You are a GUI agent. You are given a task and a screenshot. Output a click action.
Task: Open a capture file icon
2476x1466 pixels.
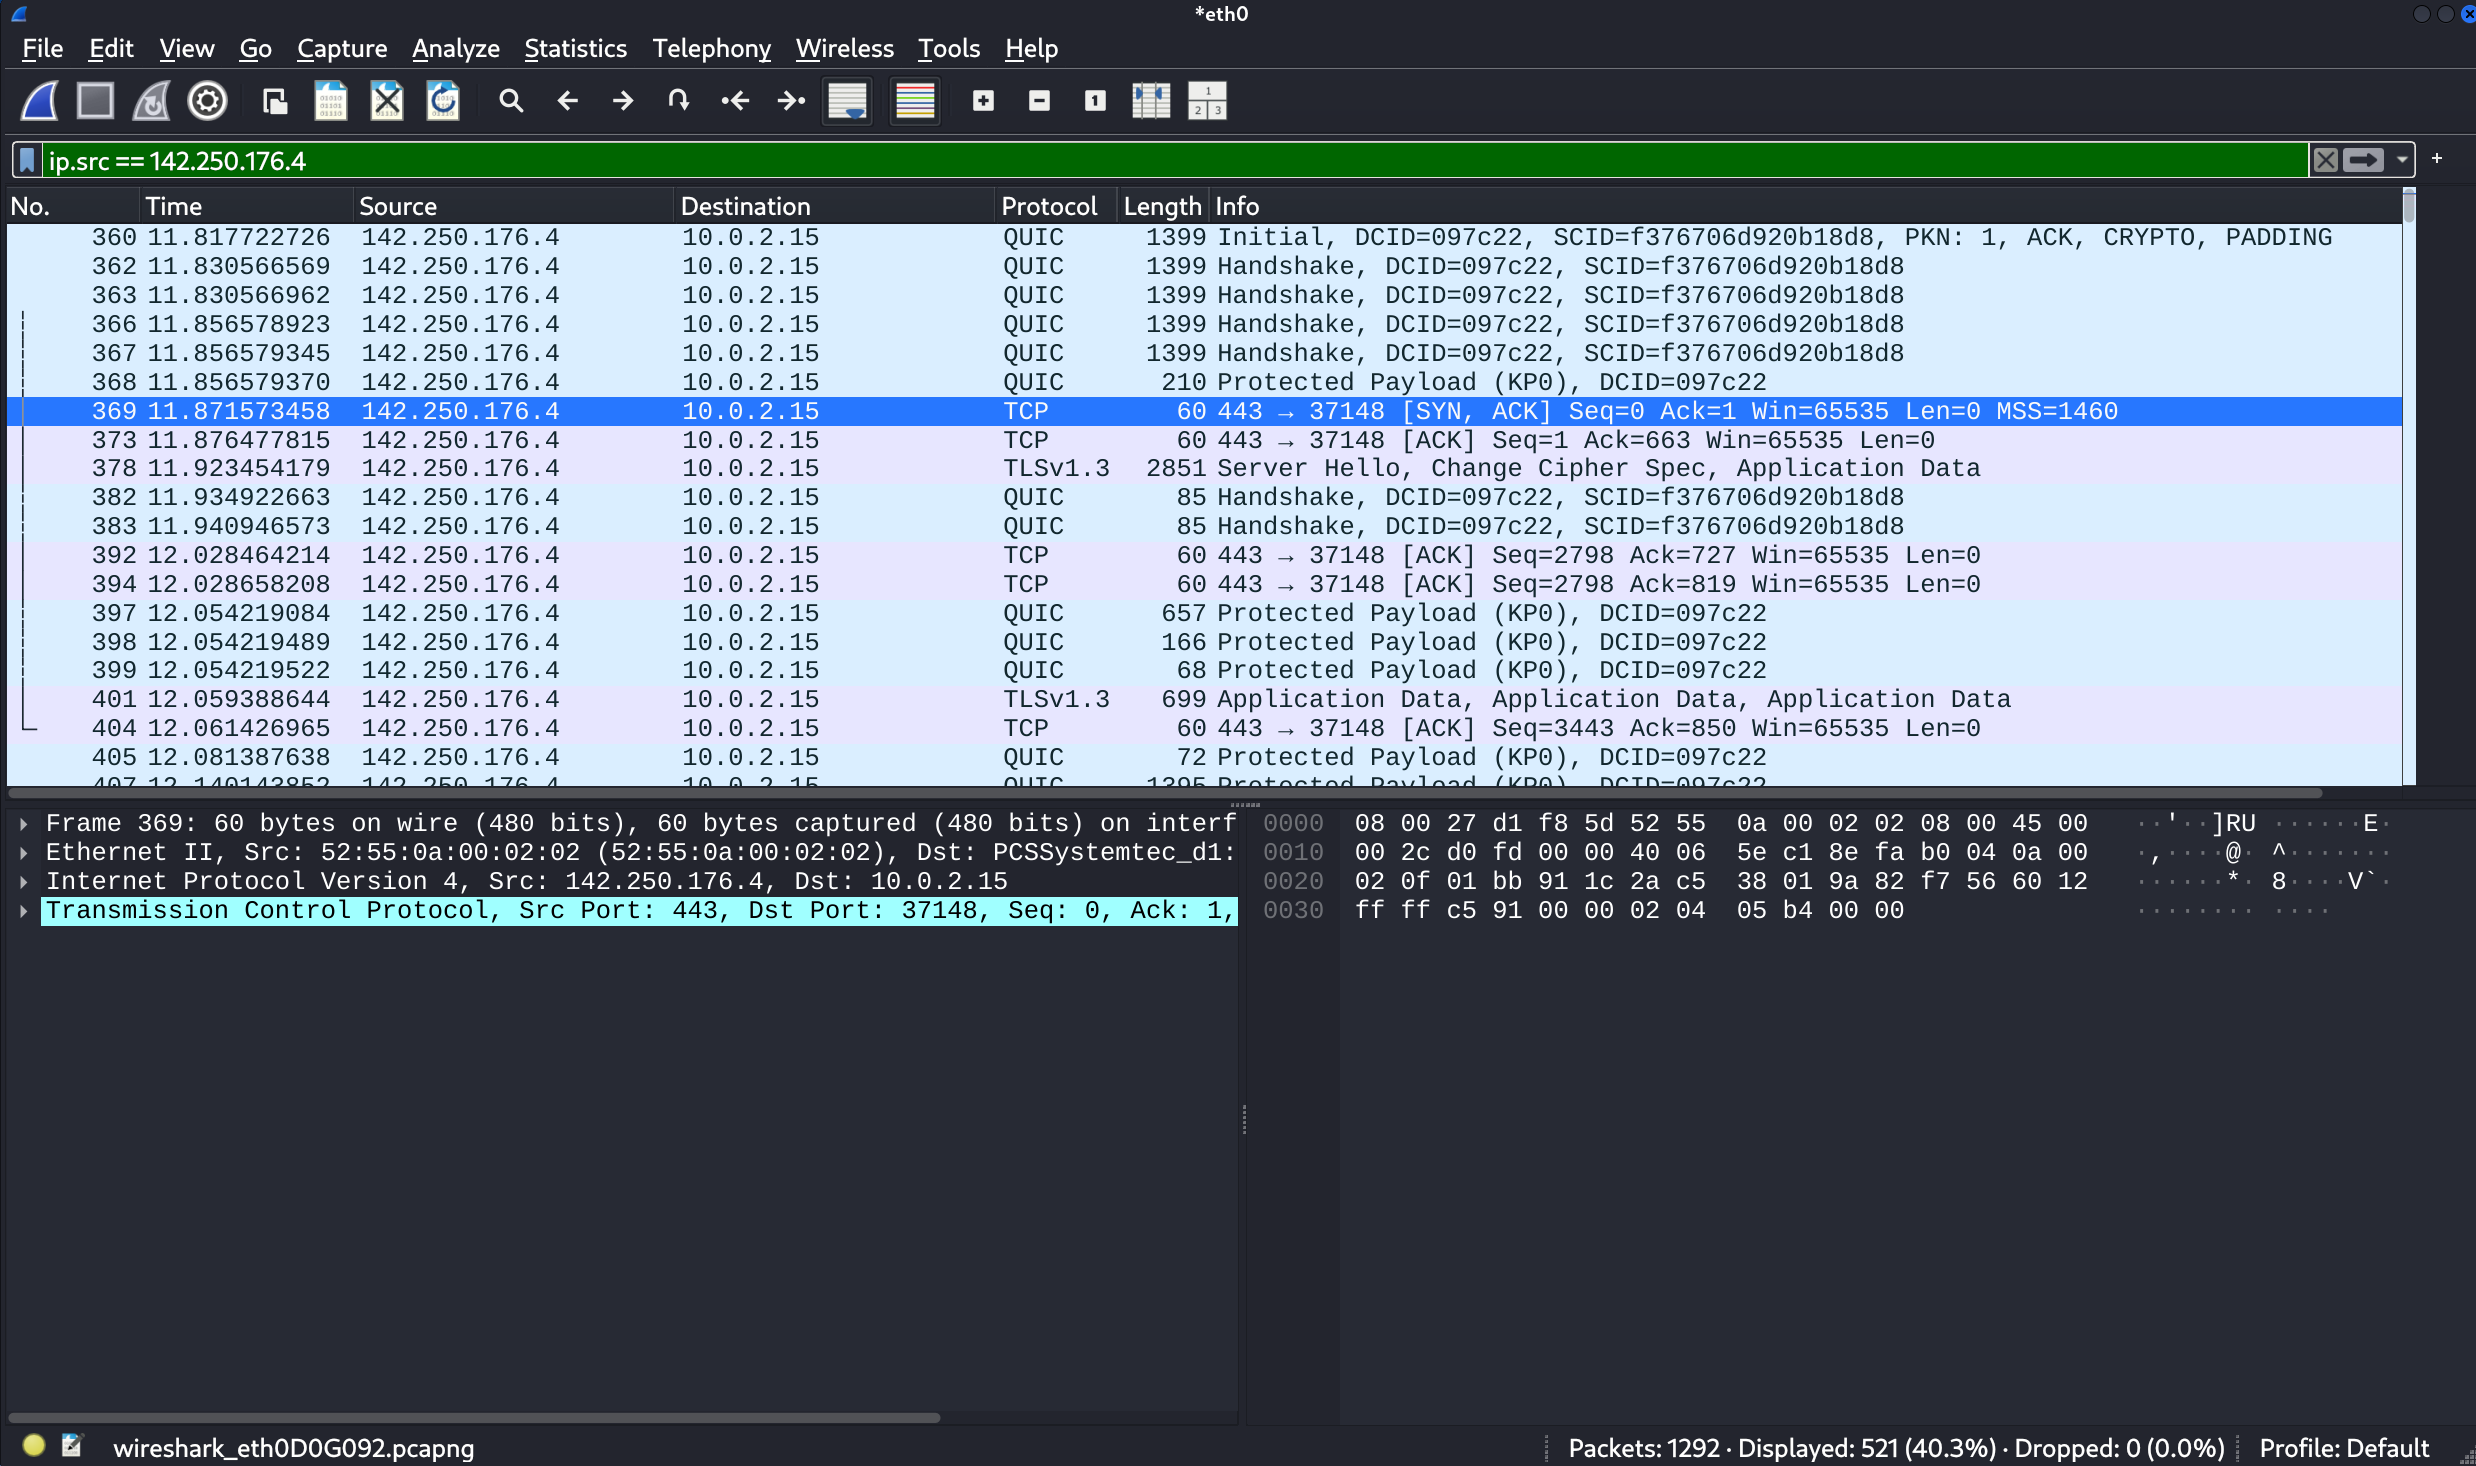click(x=275, y=101)
